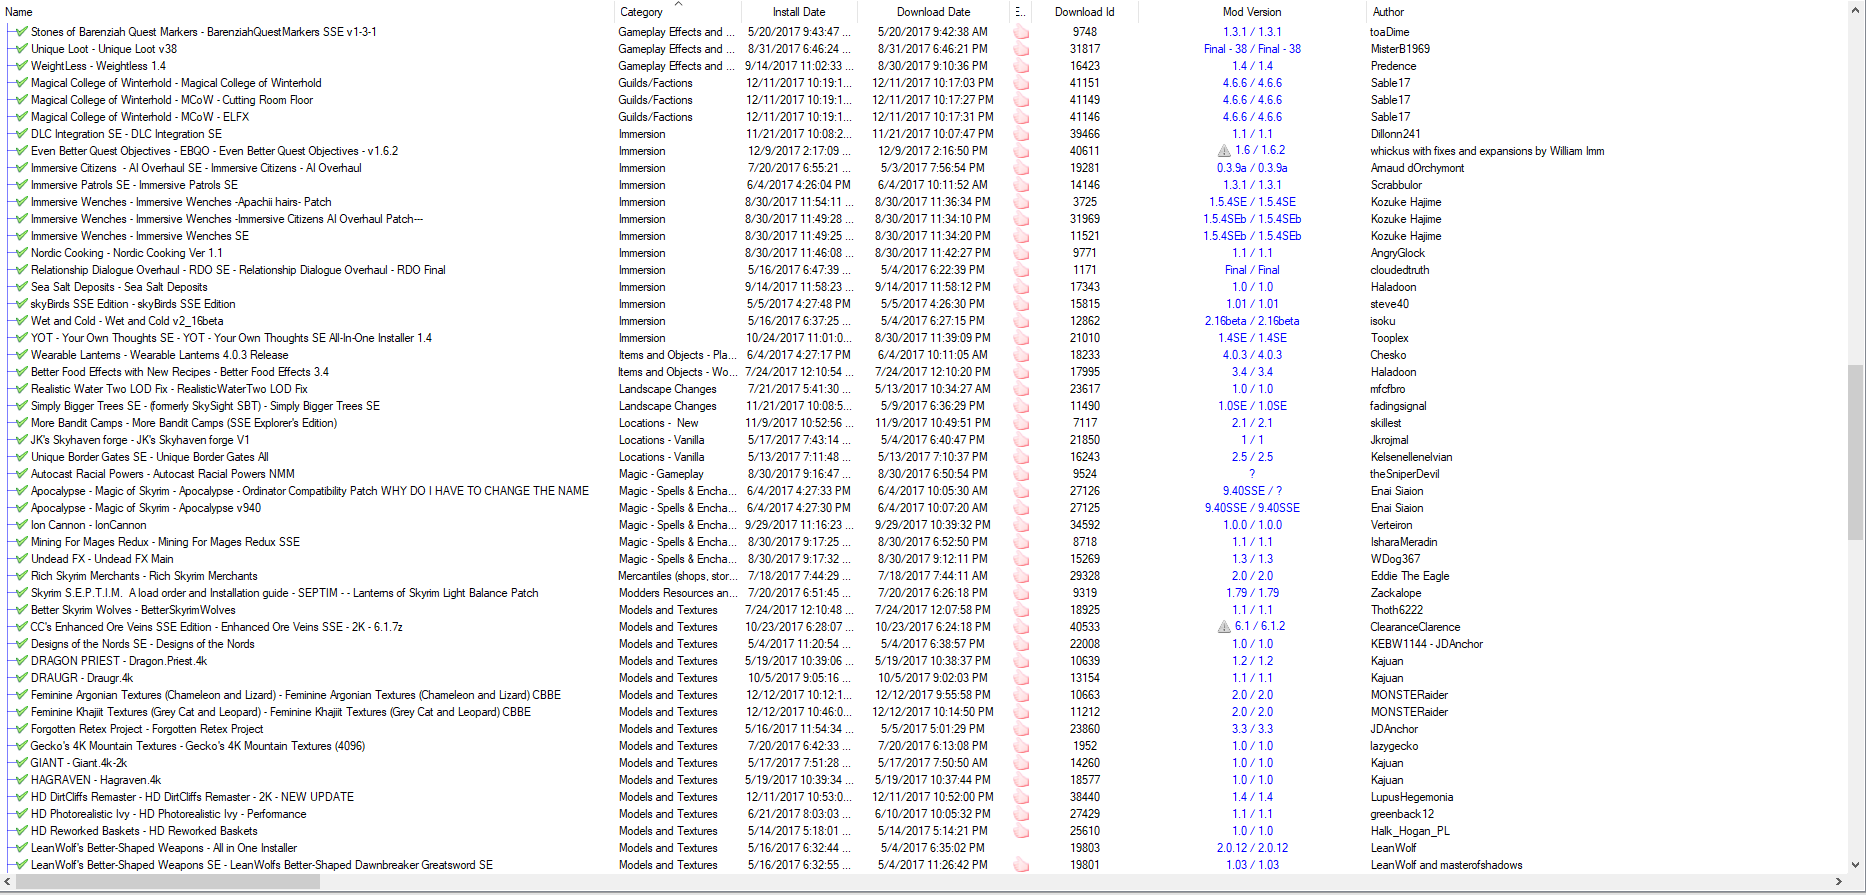Viewport: 1866px width, 895px height.
Task: Sort by Download Date column header
Action: click(933, 12)
